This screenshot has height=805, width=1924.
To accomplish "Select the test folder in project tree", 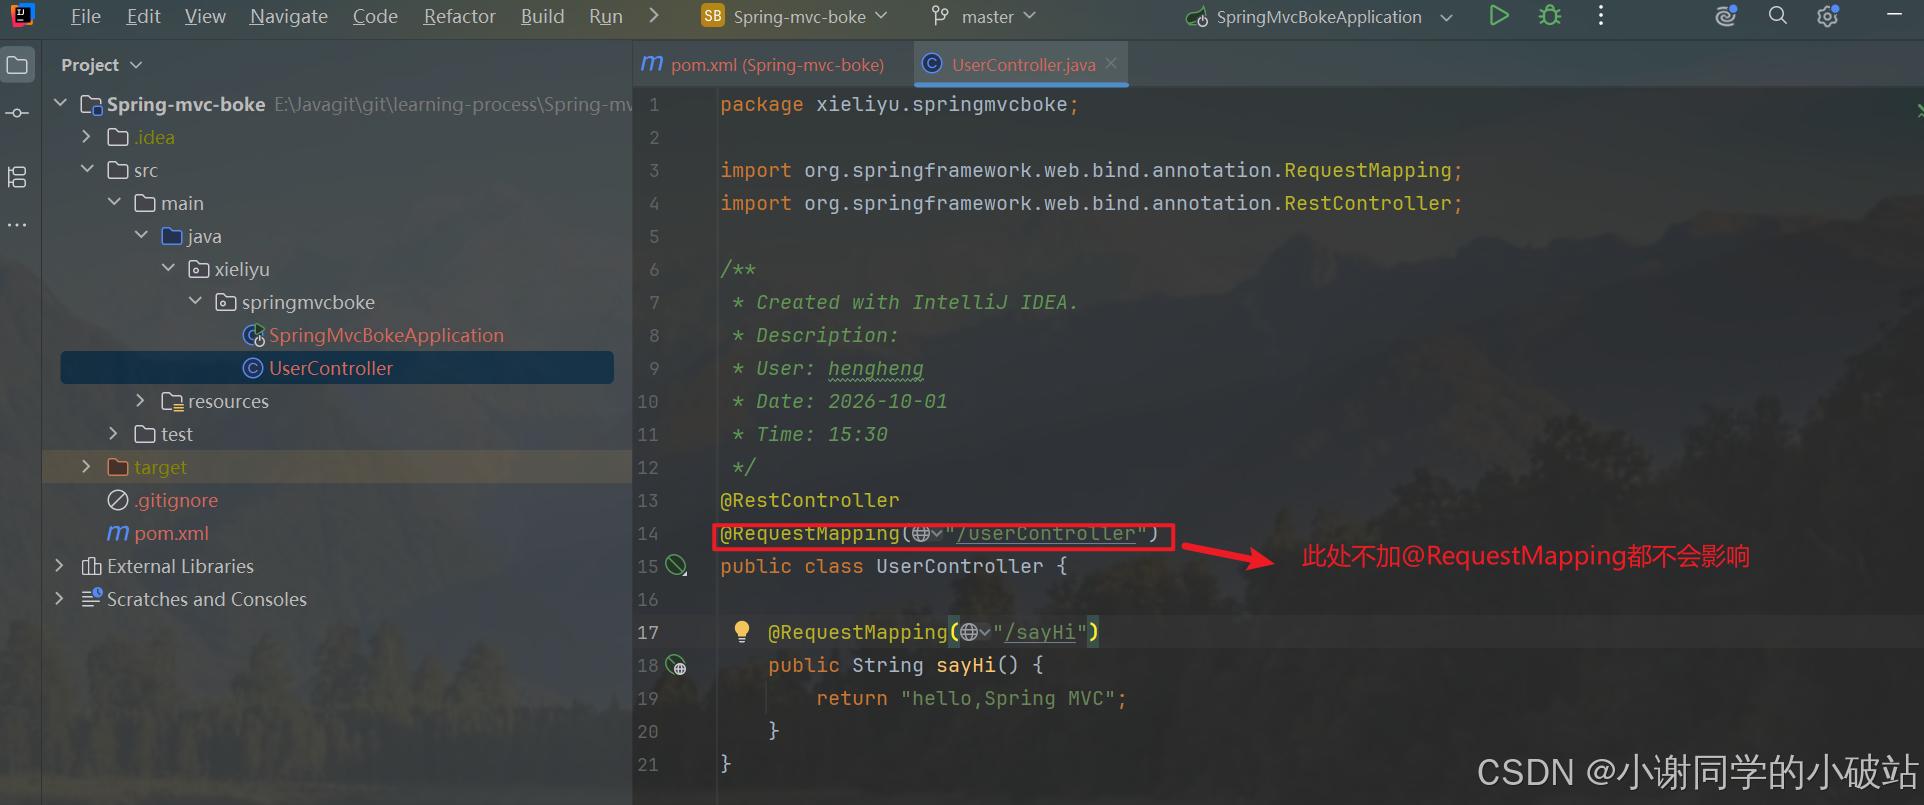I will click(176, 434).
